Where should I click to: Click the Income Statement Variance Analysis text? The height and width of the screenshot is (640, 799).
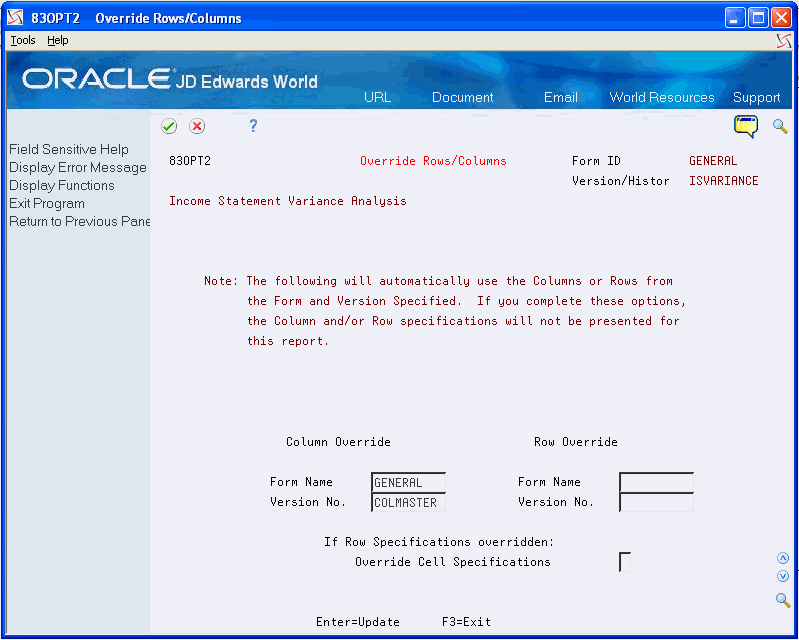point(288,201)
